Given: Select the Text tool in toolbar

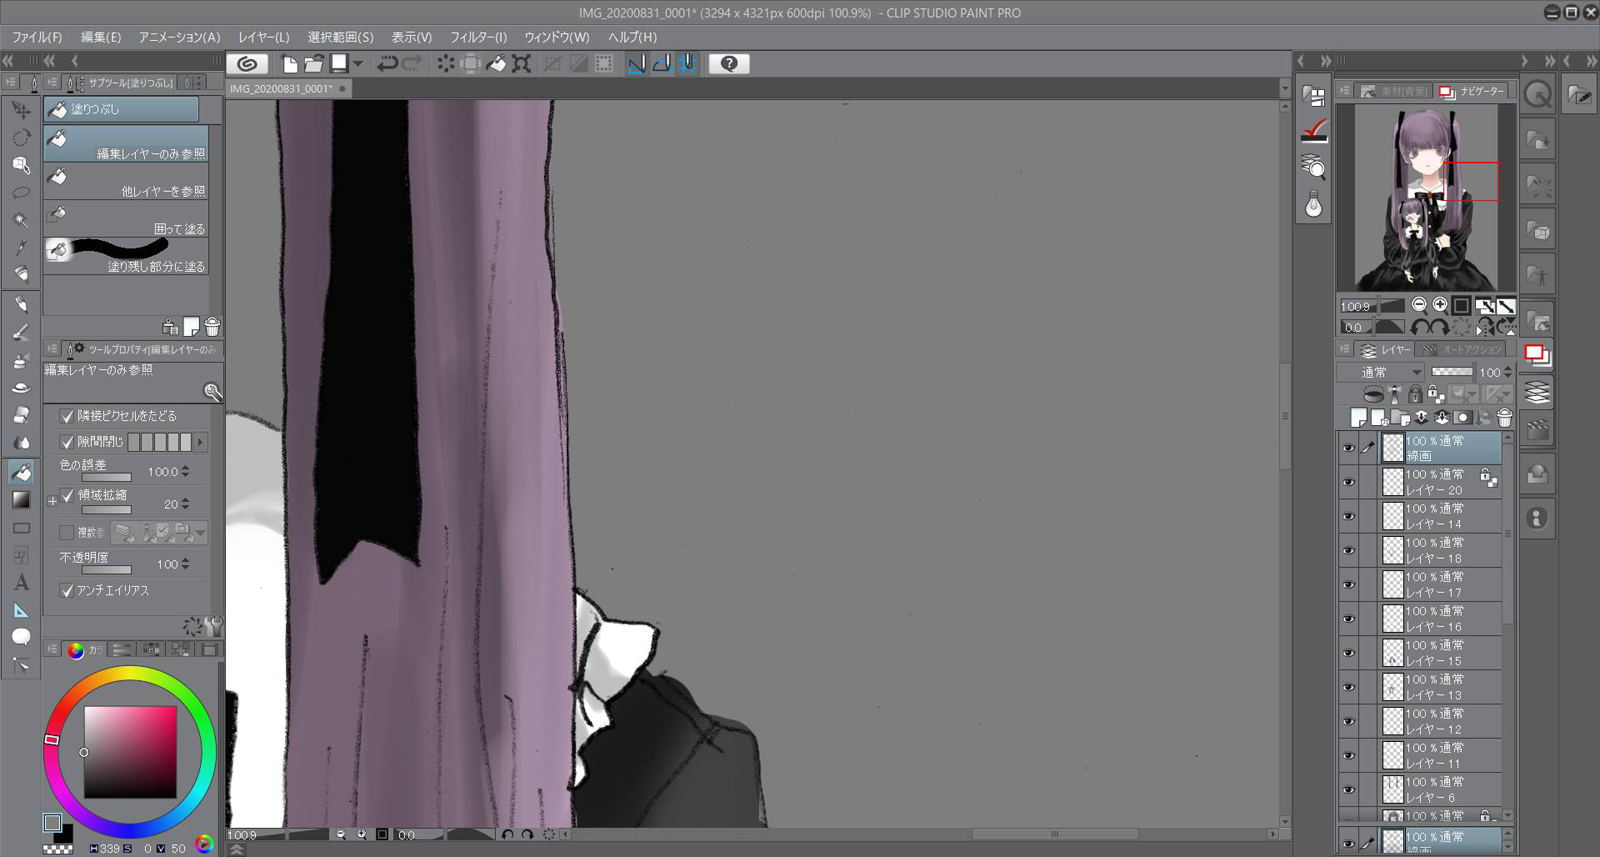Looking at the screenshot, I should 21,582.
